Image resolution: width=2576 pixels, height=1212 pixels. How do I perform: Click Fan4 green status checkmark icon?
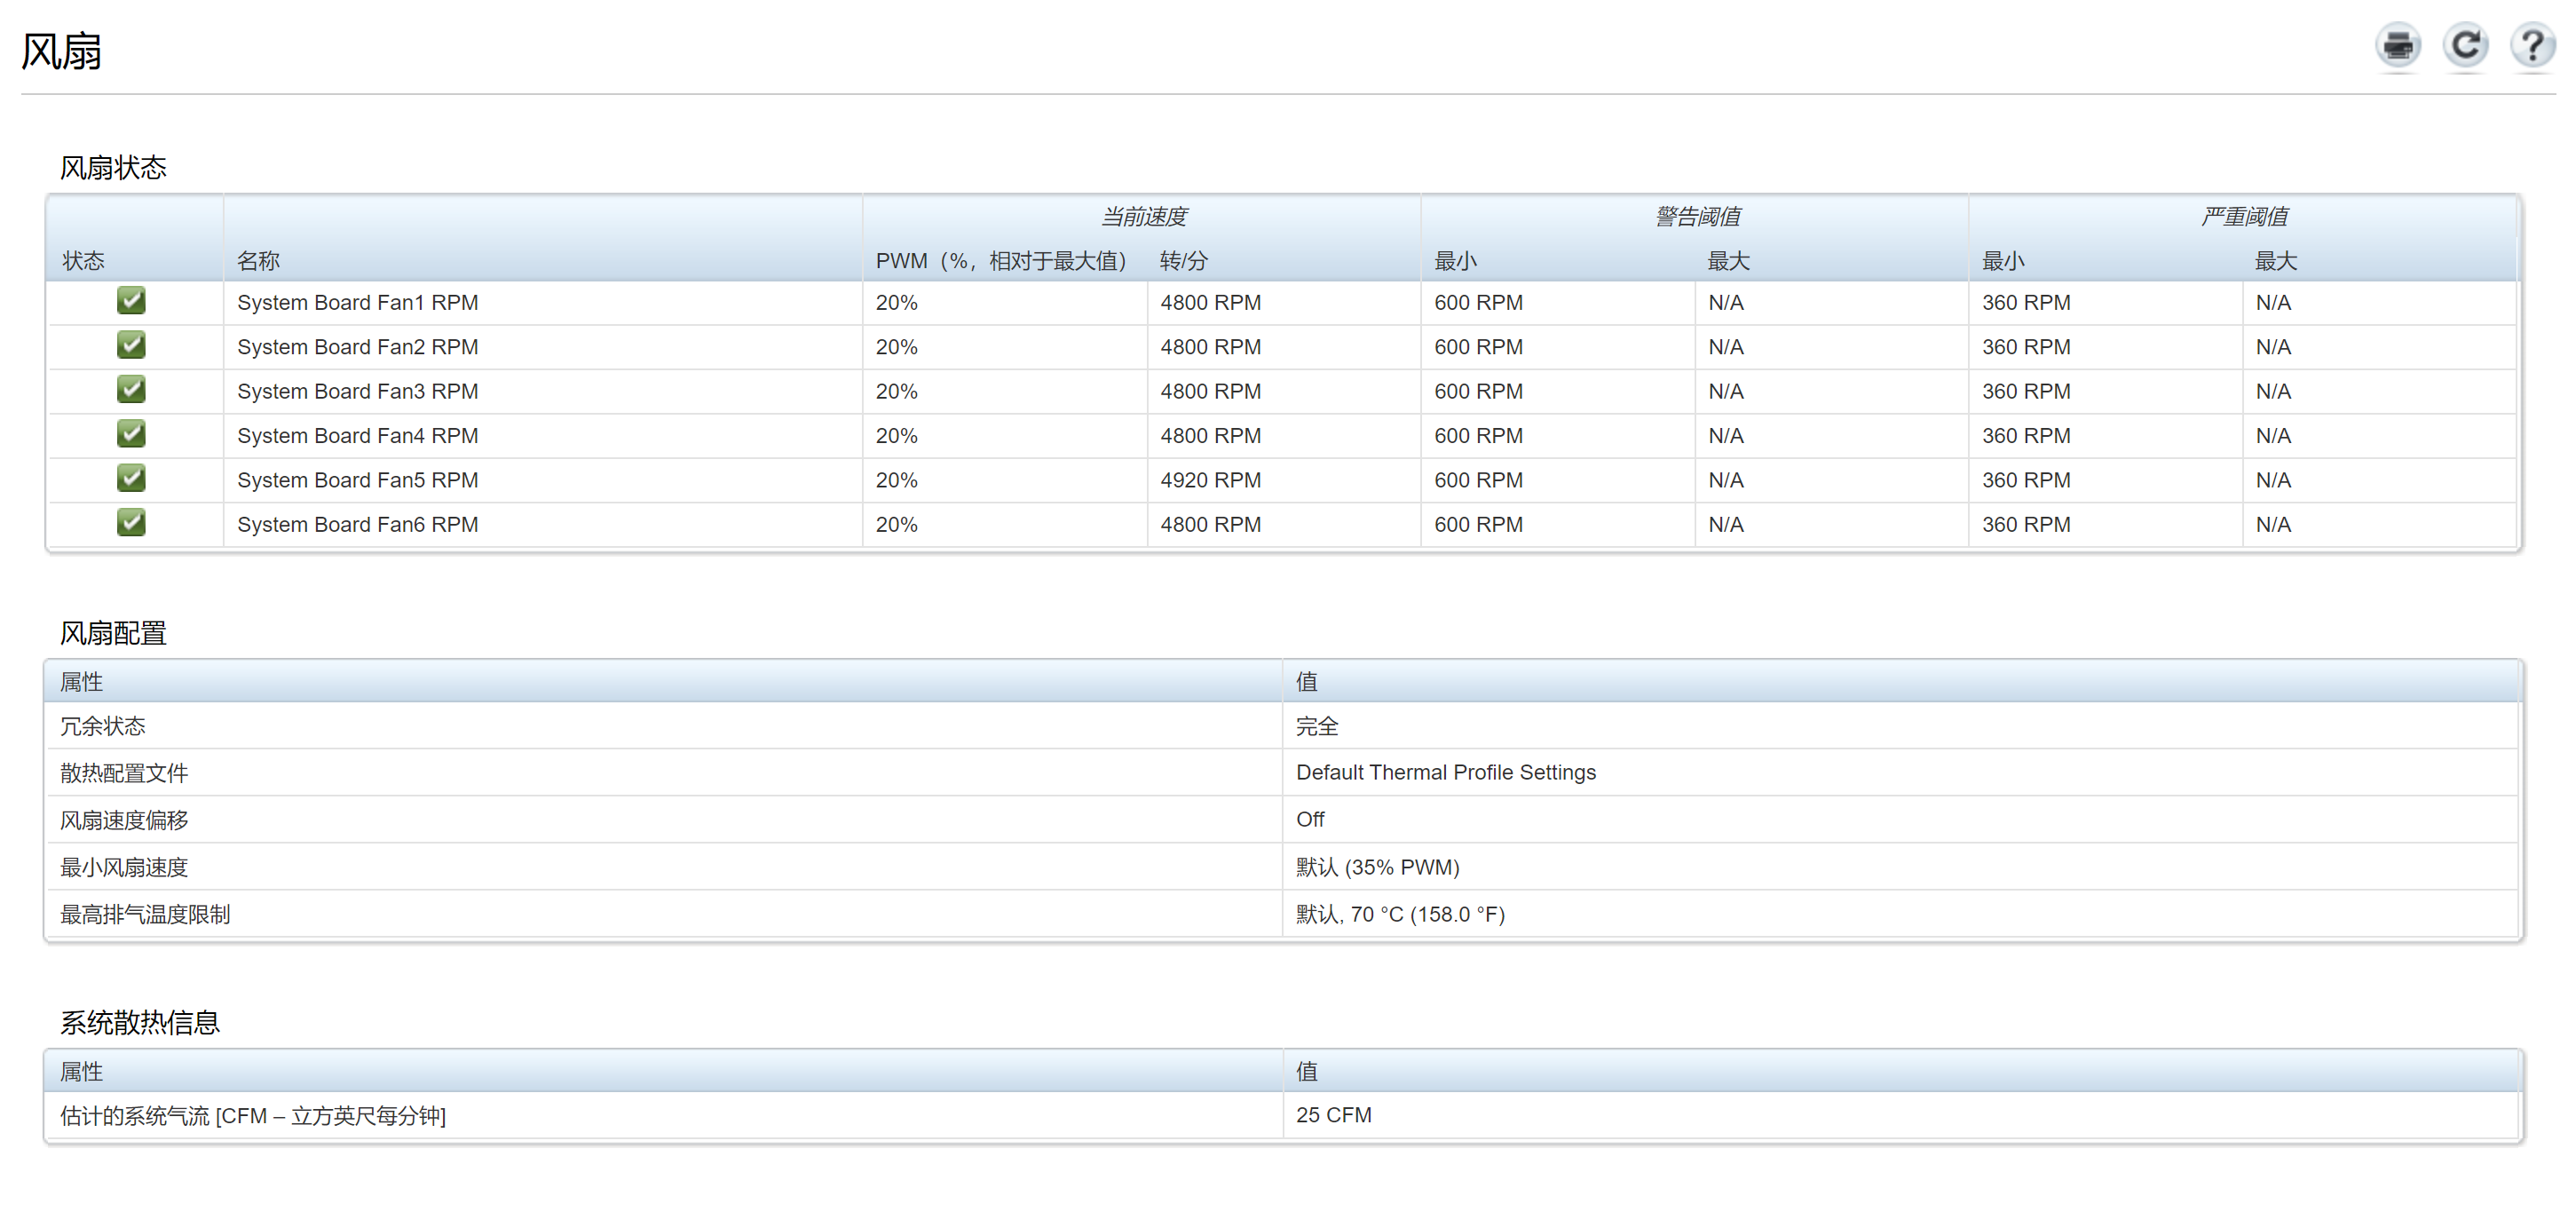[131, 434]
